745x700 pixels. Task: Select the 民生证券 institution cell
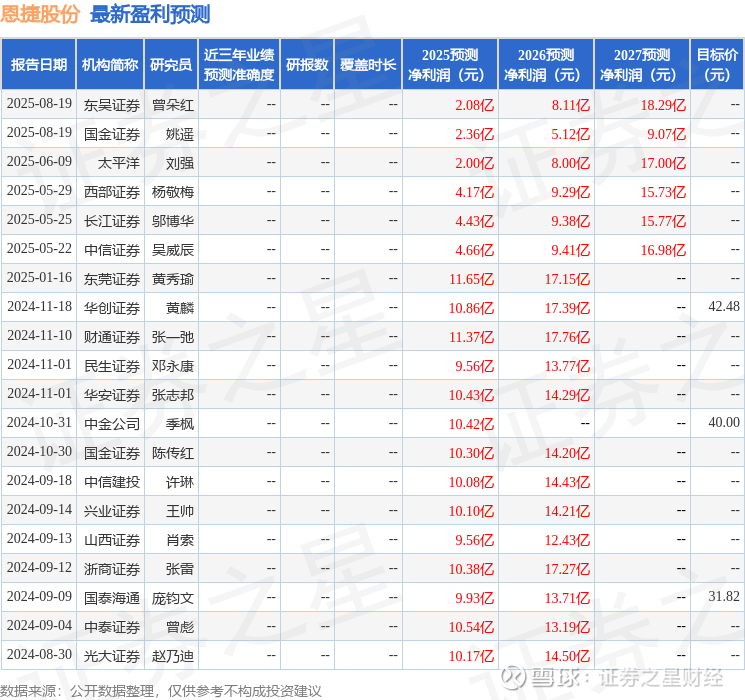point(112,366)
